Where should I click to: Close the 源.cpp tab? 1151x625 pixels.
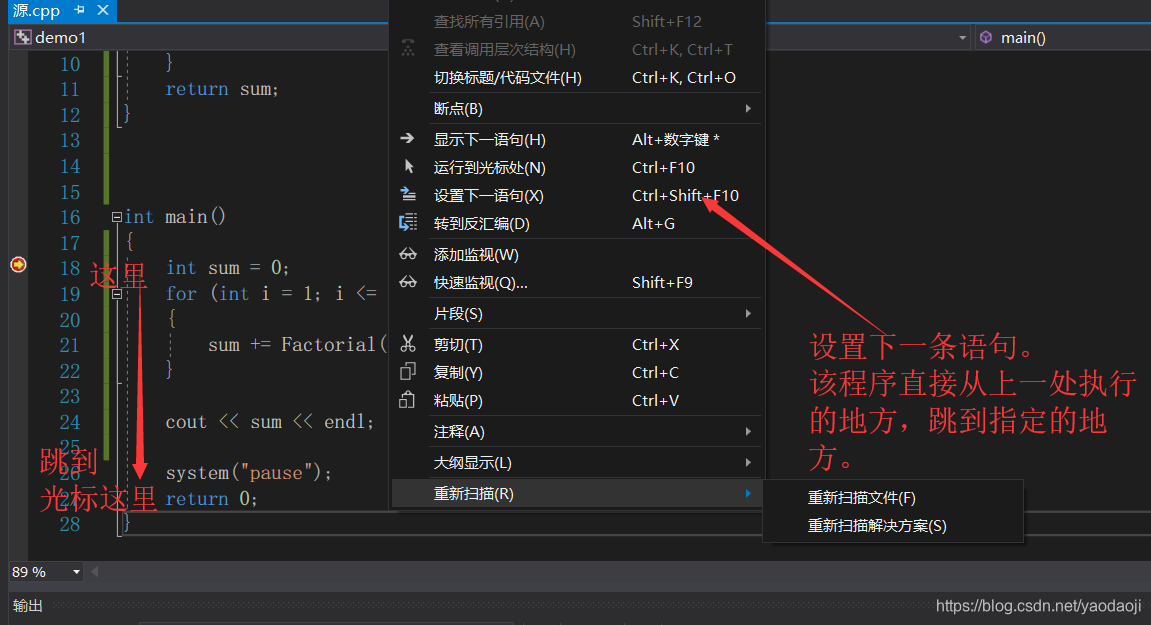[103, 10]
